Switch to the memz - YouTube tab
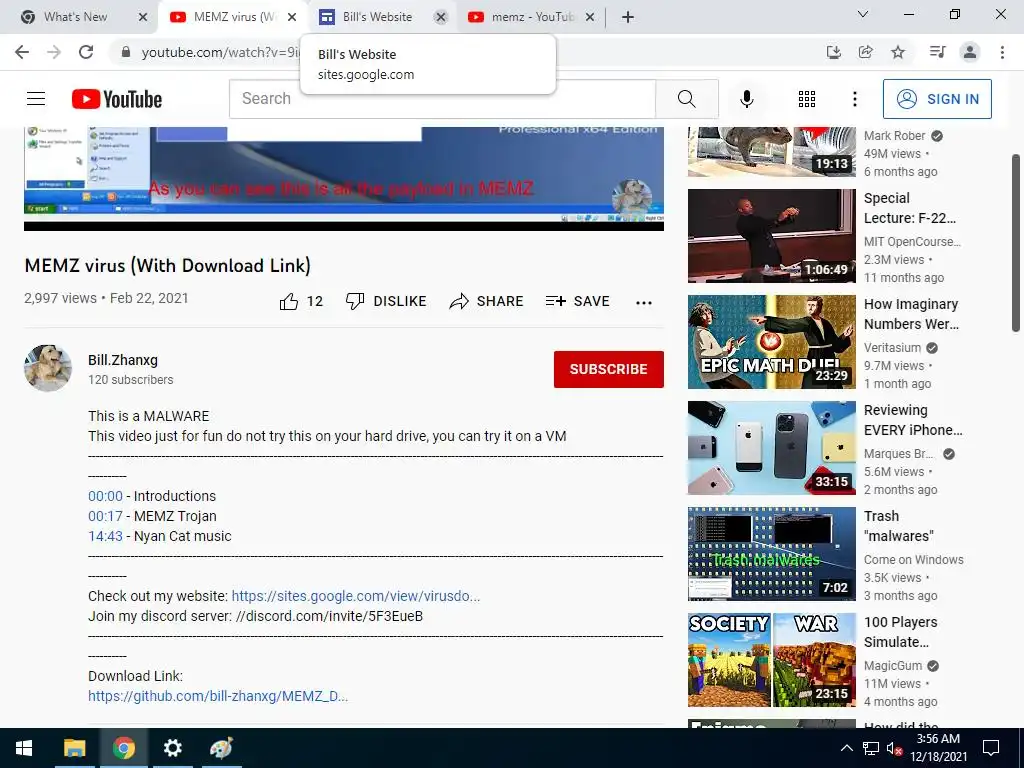The width and height of the screenshot is (1024, 768). (x=532, y=17)
